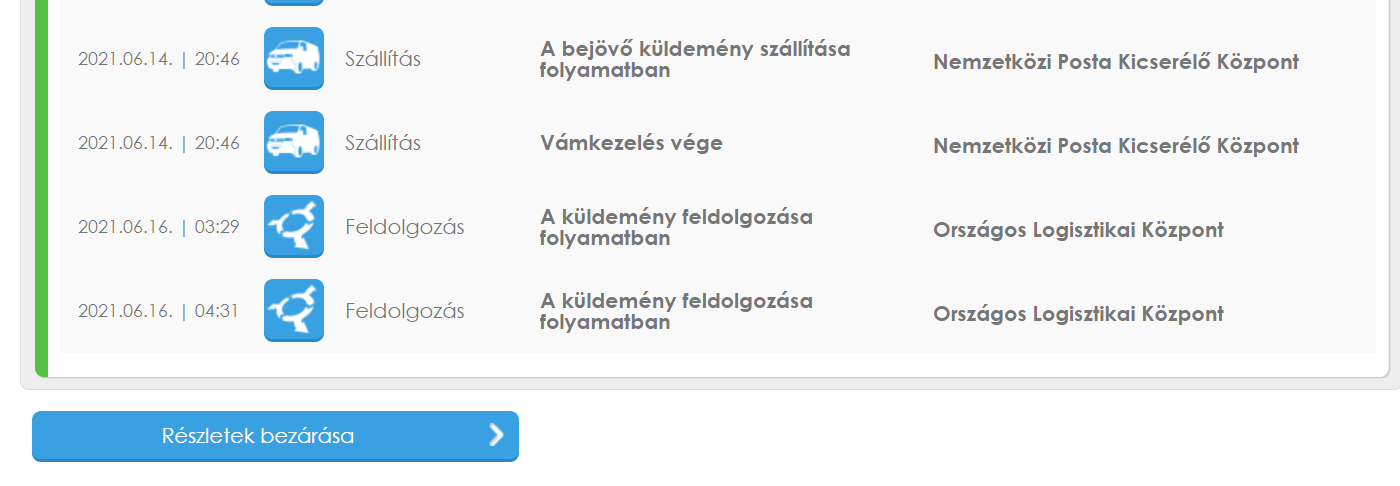Screen dimensions: 1400x486
Task: Click the 03:29 'A küldemény feldolgozása folyamatban' text
Action: (676, 228)
